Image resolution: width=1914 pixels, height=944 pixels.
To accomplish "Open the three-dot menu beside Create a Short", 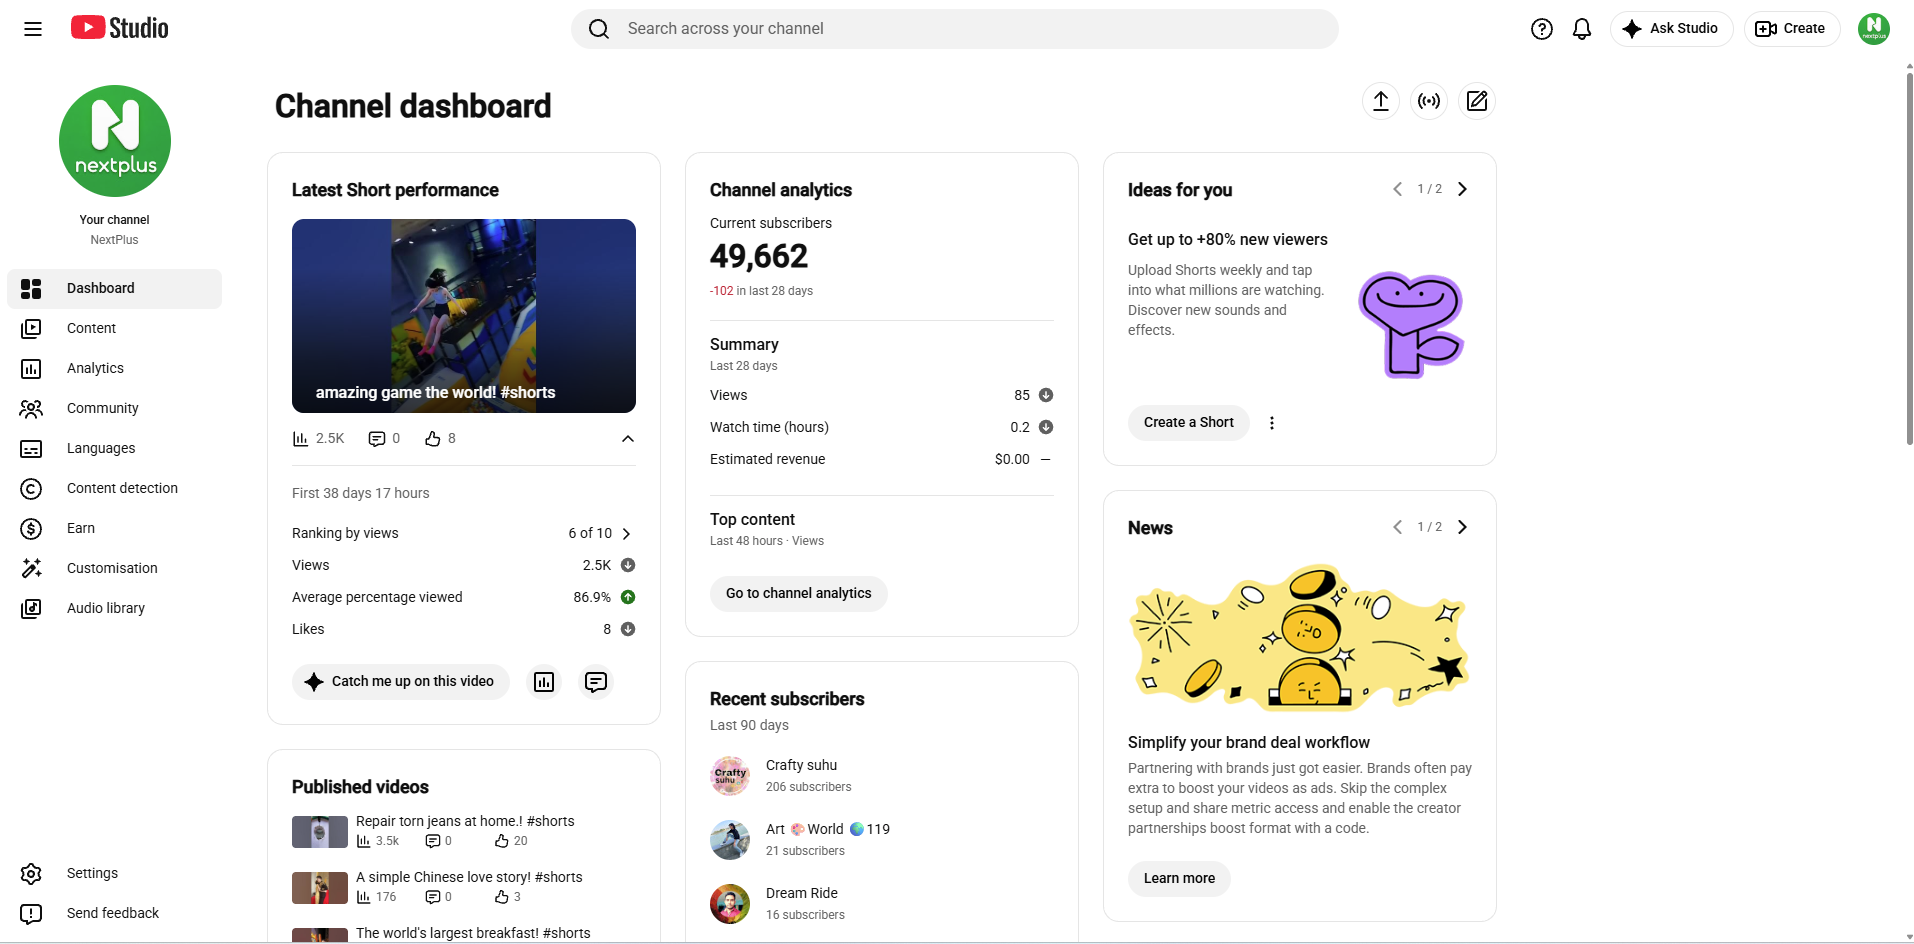I will tap(1272, 423).
